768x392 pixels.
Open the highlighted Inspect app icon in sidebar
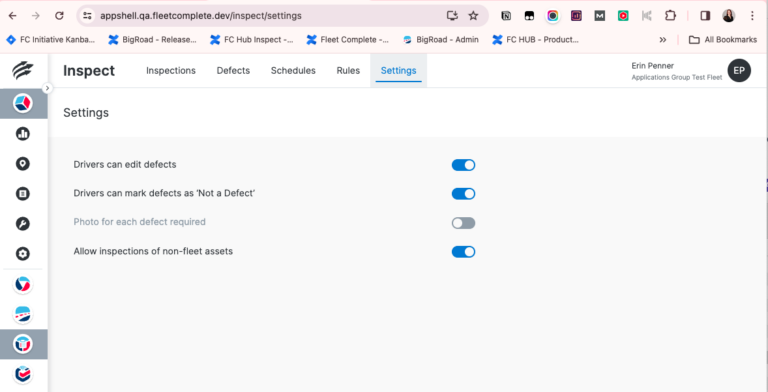pos(23,344)
